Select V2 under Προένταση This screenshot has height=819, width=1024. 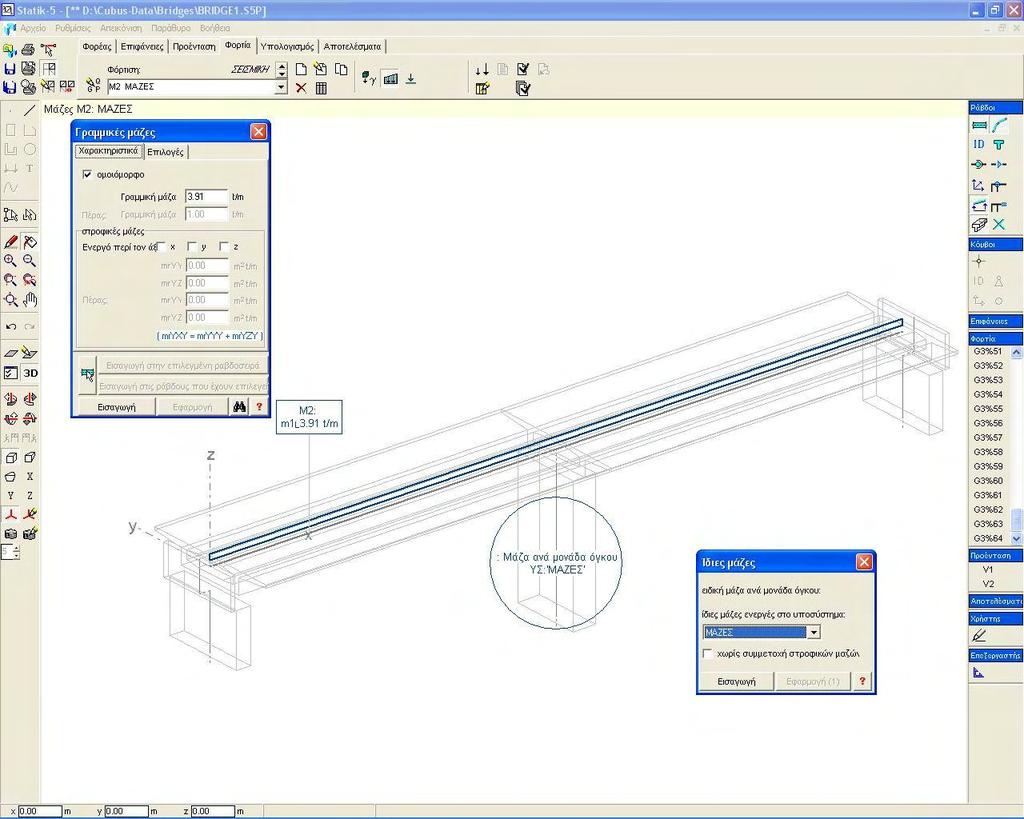pyautogui.click(x=989, y=584)
